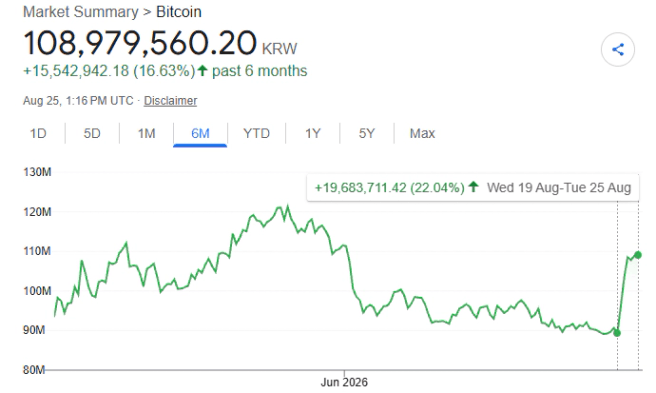Open the Disclaimer link

[x=170, y=101]
